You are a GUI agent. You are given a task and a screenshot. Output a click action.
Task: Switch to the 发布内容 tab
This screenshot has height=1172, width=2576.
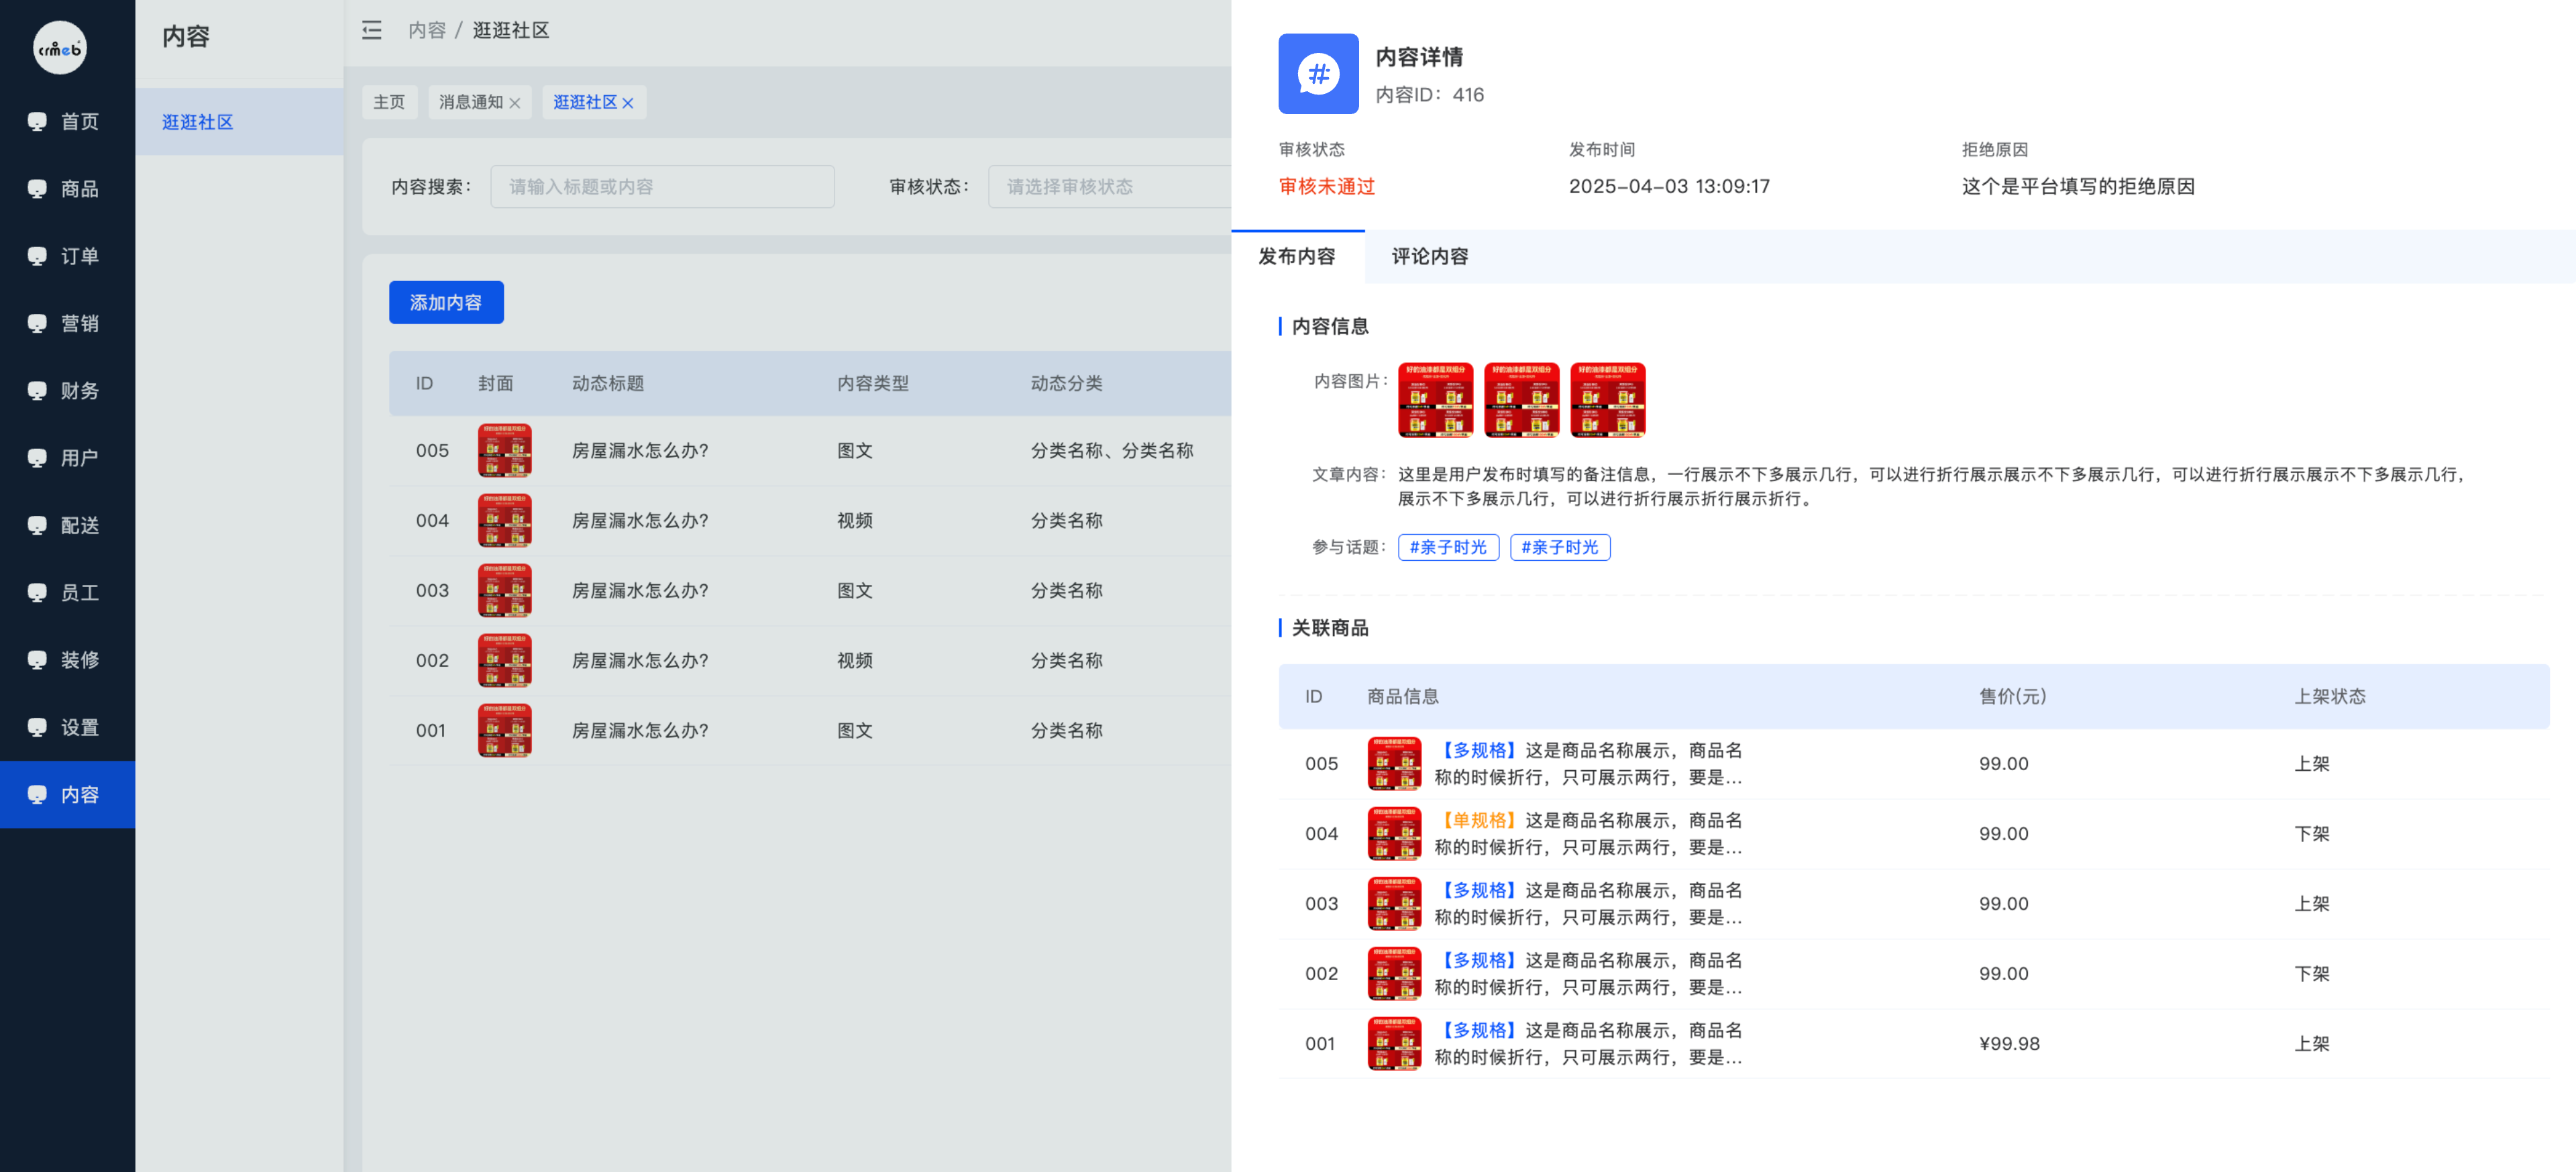pyautogui.click(x=1298, y=256)
